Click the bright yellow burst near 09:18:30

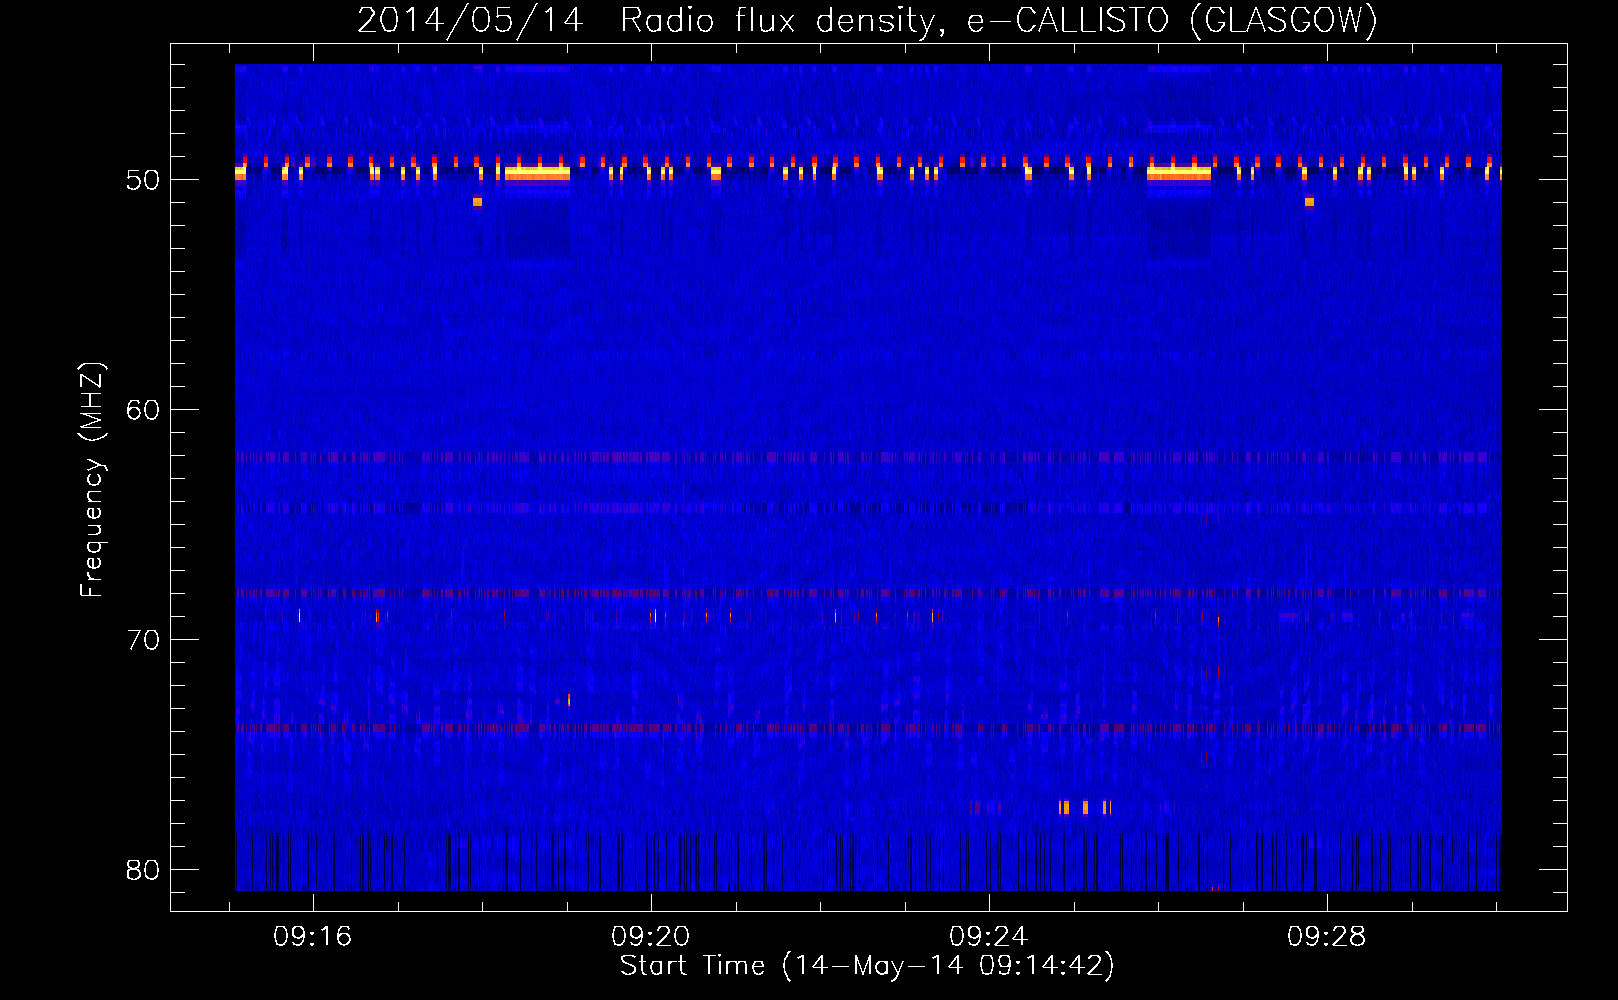pyautogui.click(x=537, y=173)
